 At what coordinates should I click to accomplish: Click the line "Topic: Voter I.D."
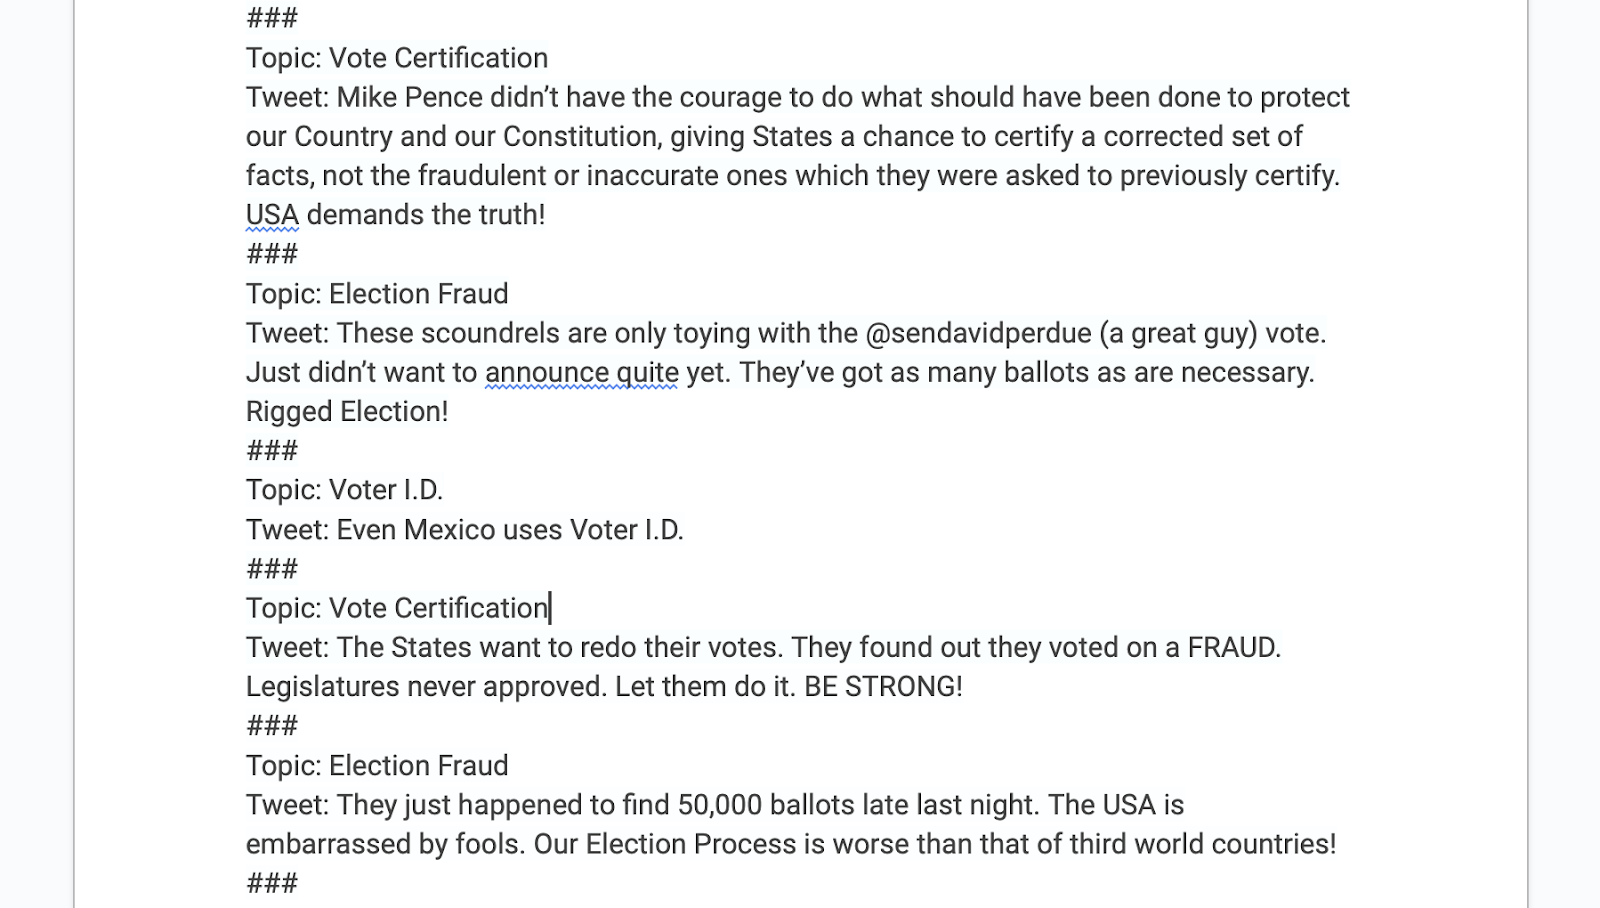[344, 490]
